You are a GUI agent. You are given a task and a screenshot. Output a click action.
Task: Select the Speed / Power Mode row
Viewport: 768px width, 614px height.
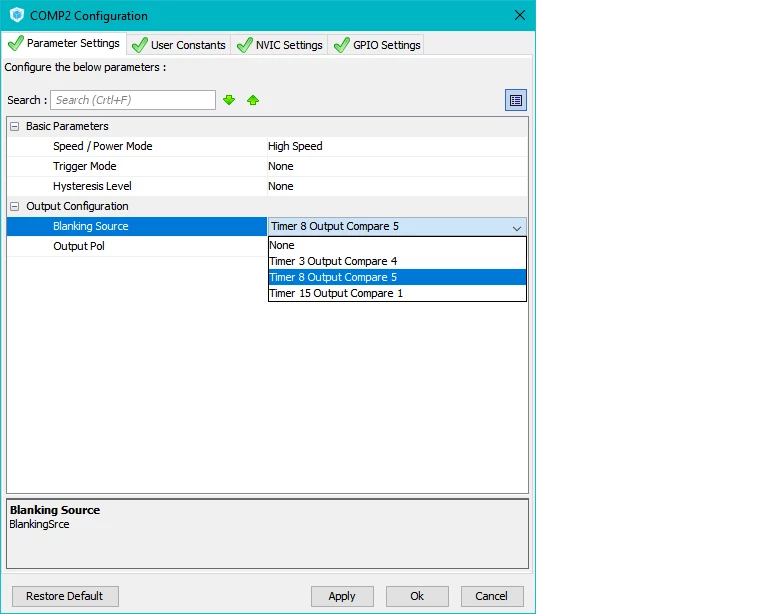tap(267, 146)
